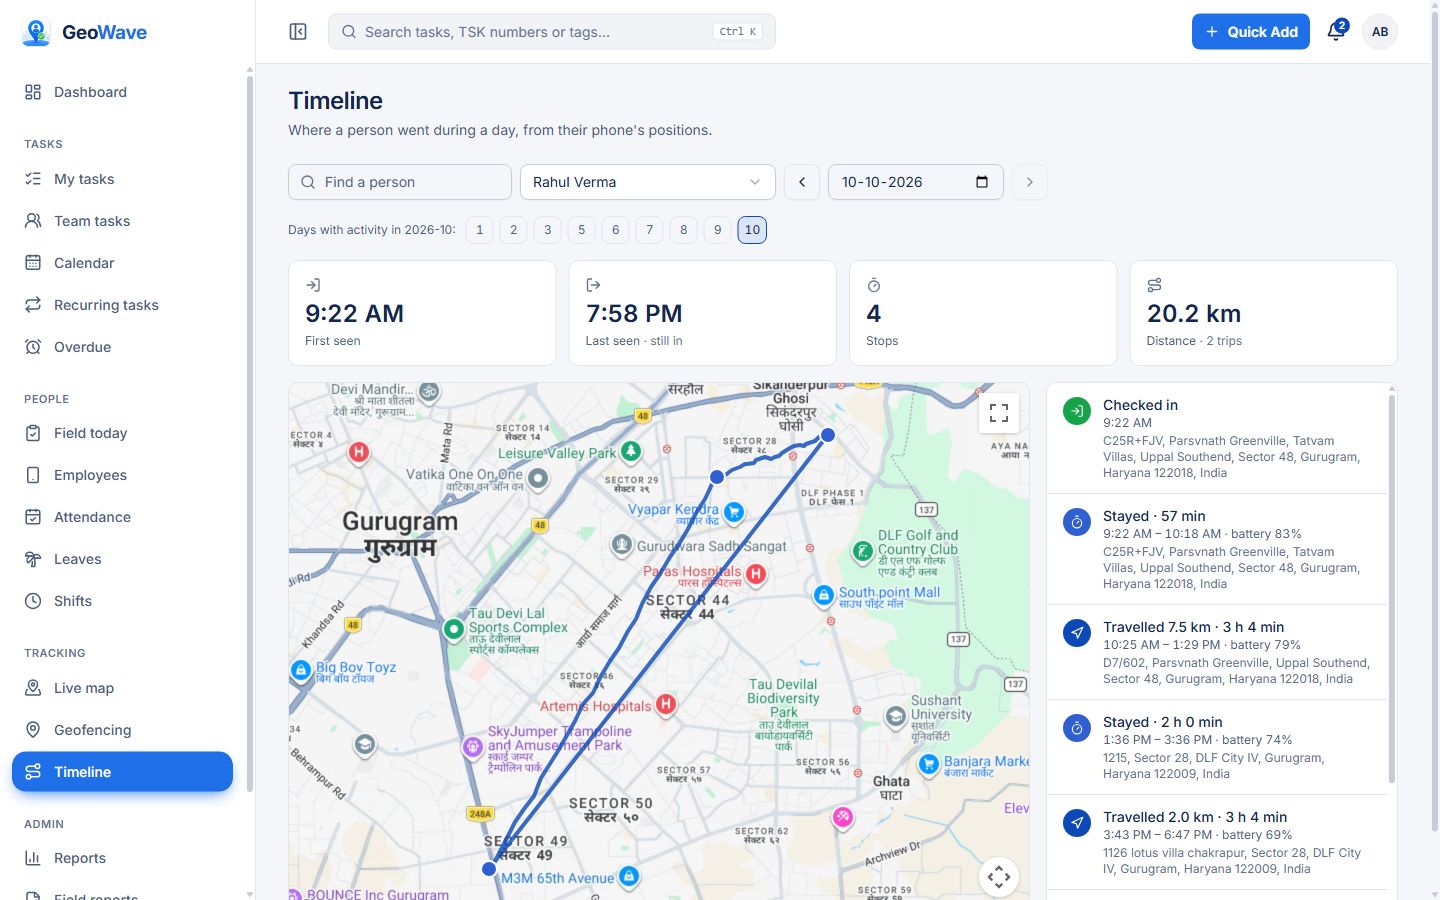Image resolution: width=1440 pixels, height=900 pixels.
Task: Click the 10-10-2026 date field
Action: pyautogui.click(x=916, y=182)
